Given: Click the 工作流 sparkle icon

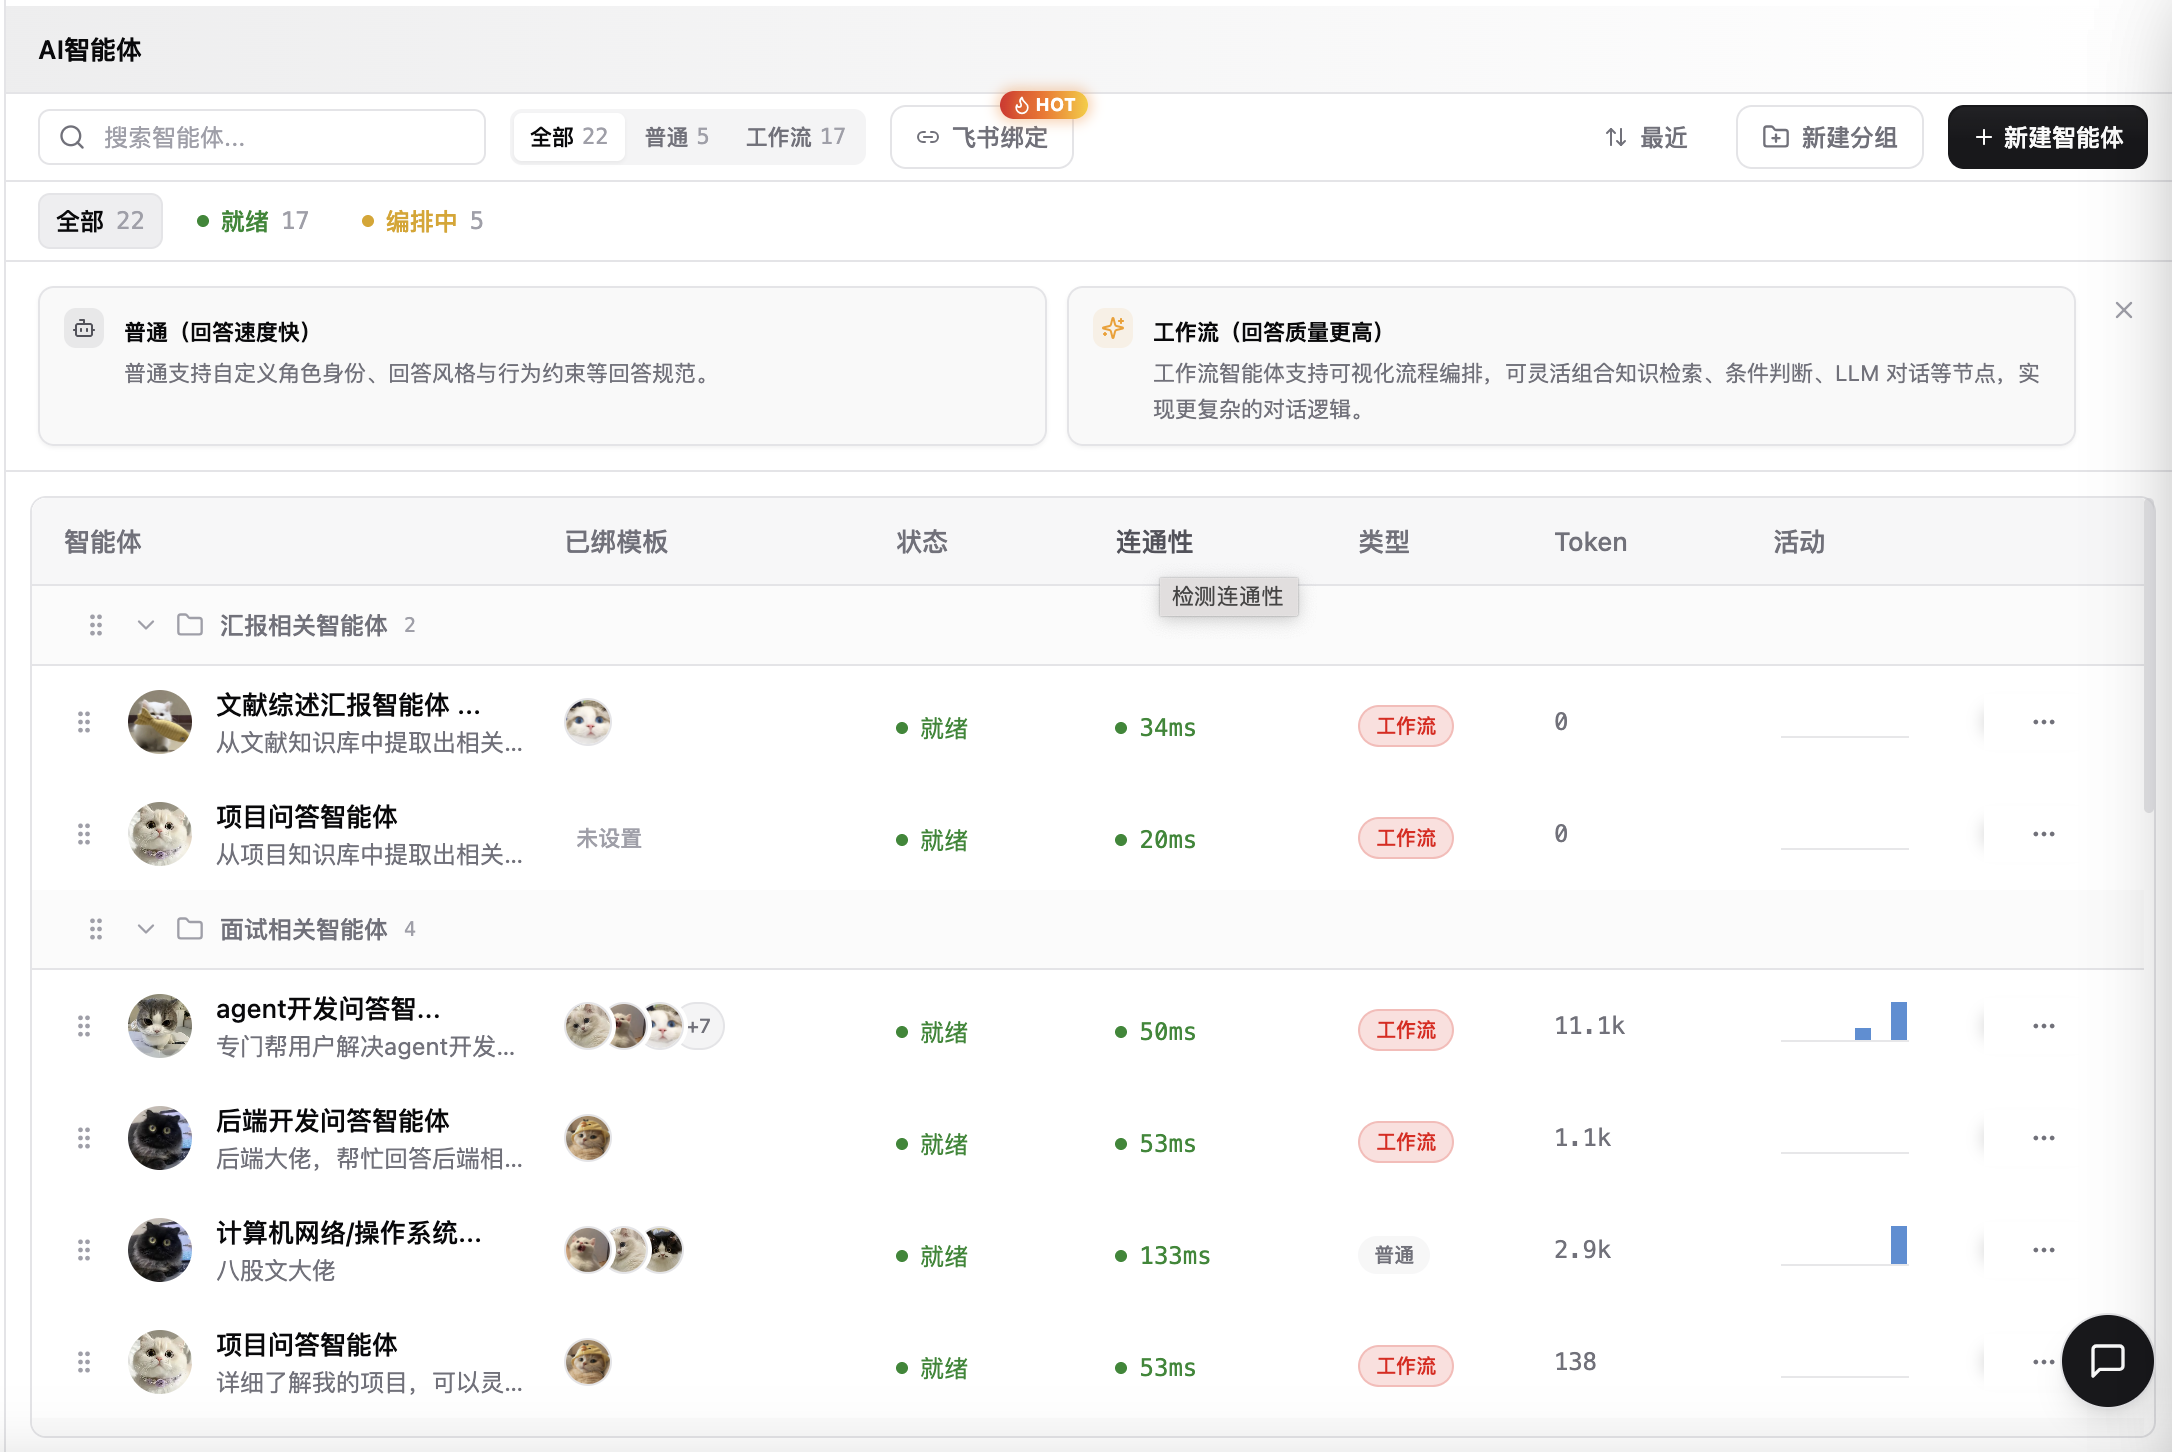Looking at the screenshot, I should click(1113, 328).
